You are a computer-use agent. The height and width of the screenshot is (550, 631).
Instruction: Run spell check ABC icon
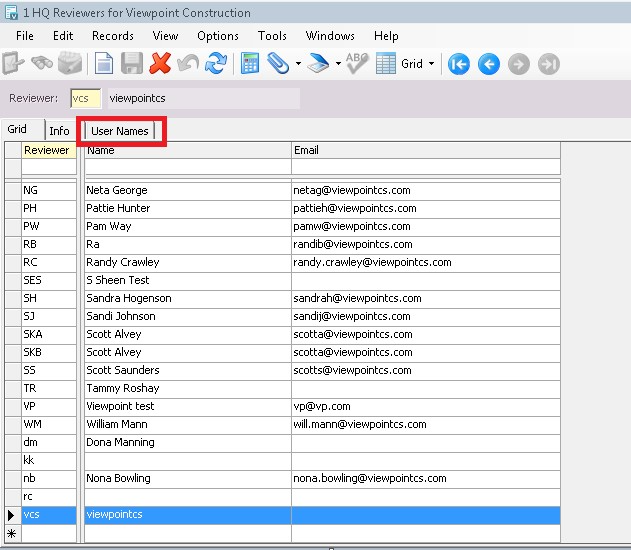click(357, 64)
